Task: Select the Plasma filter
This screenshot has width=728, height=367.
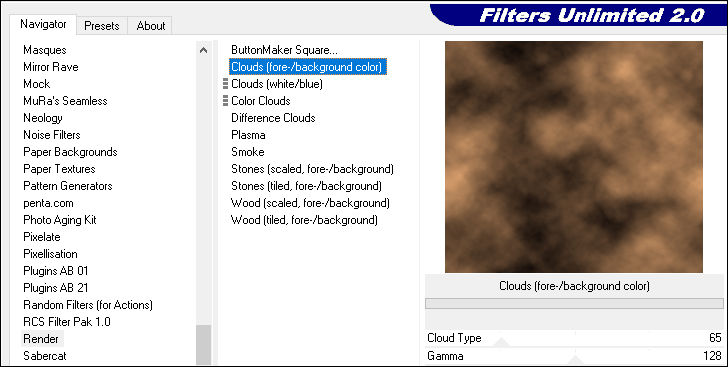Action: [x=248, y=135]
